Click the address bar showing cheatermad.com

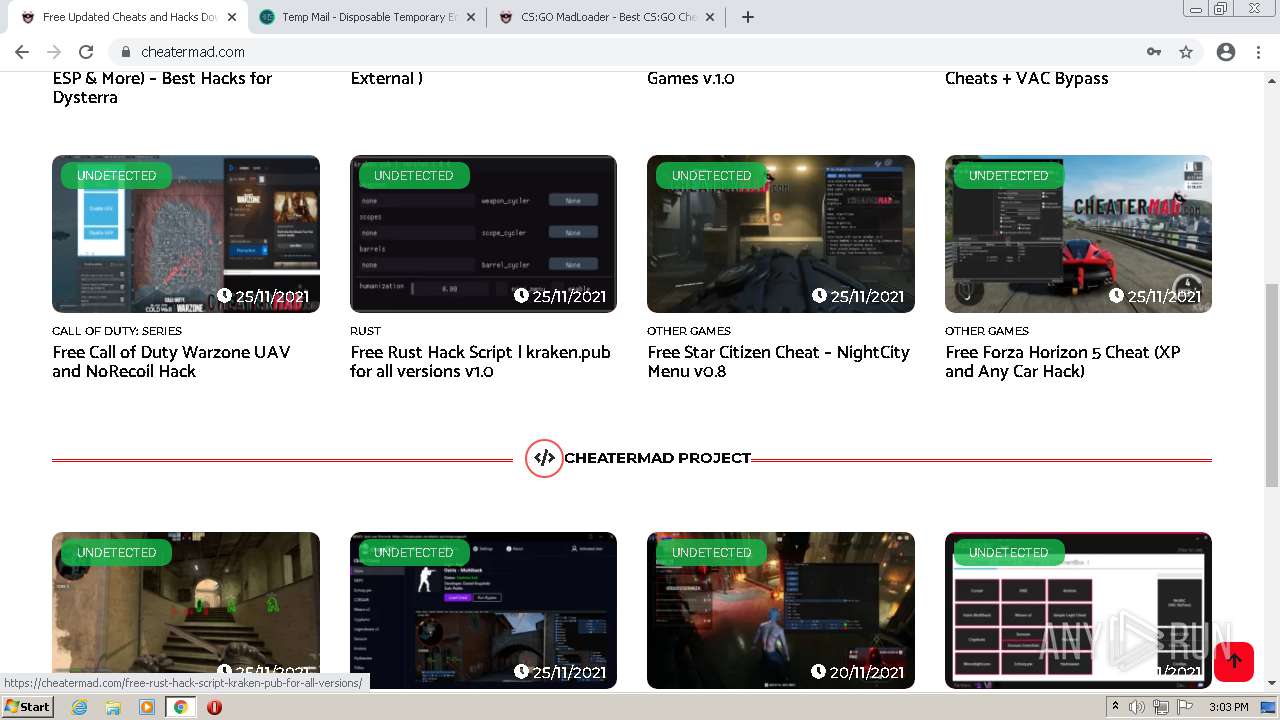coord(640,52)
